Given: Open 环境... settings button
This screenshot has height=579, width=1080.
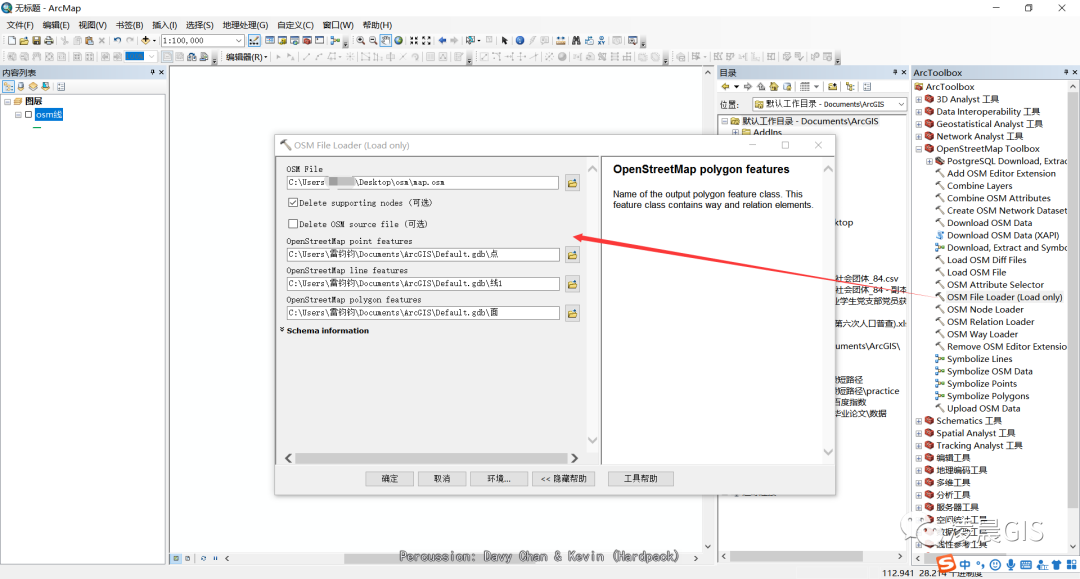Looking at the screenshot, I should (x=499, y=478).
